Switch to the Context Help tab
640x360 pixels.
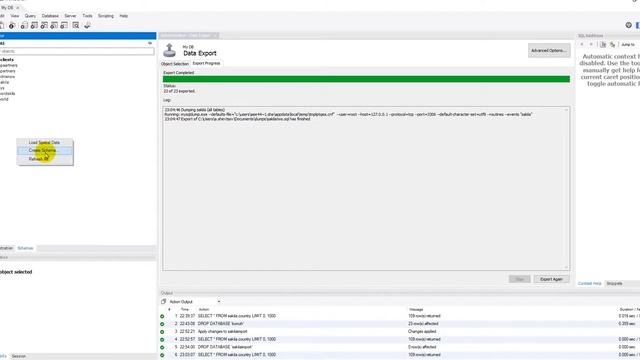[x=589, y=283]
